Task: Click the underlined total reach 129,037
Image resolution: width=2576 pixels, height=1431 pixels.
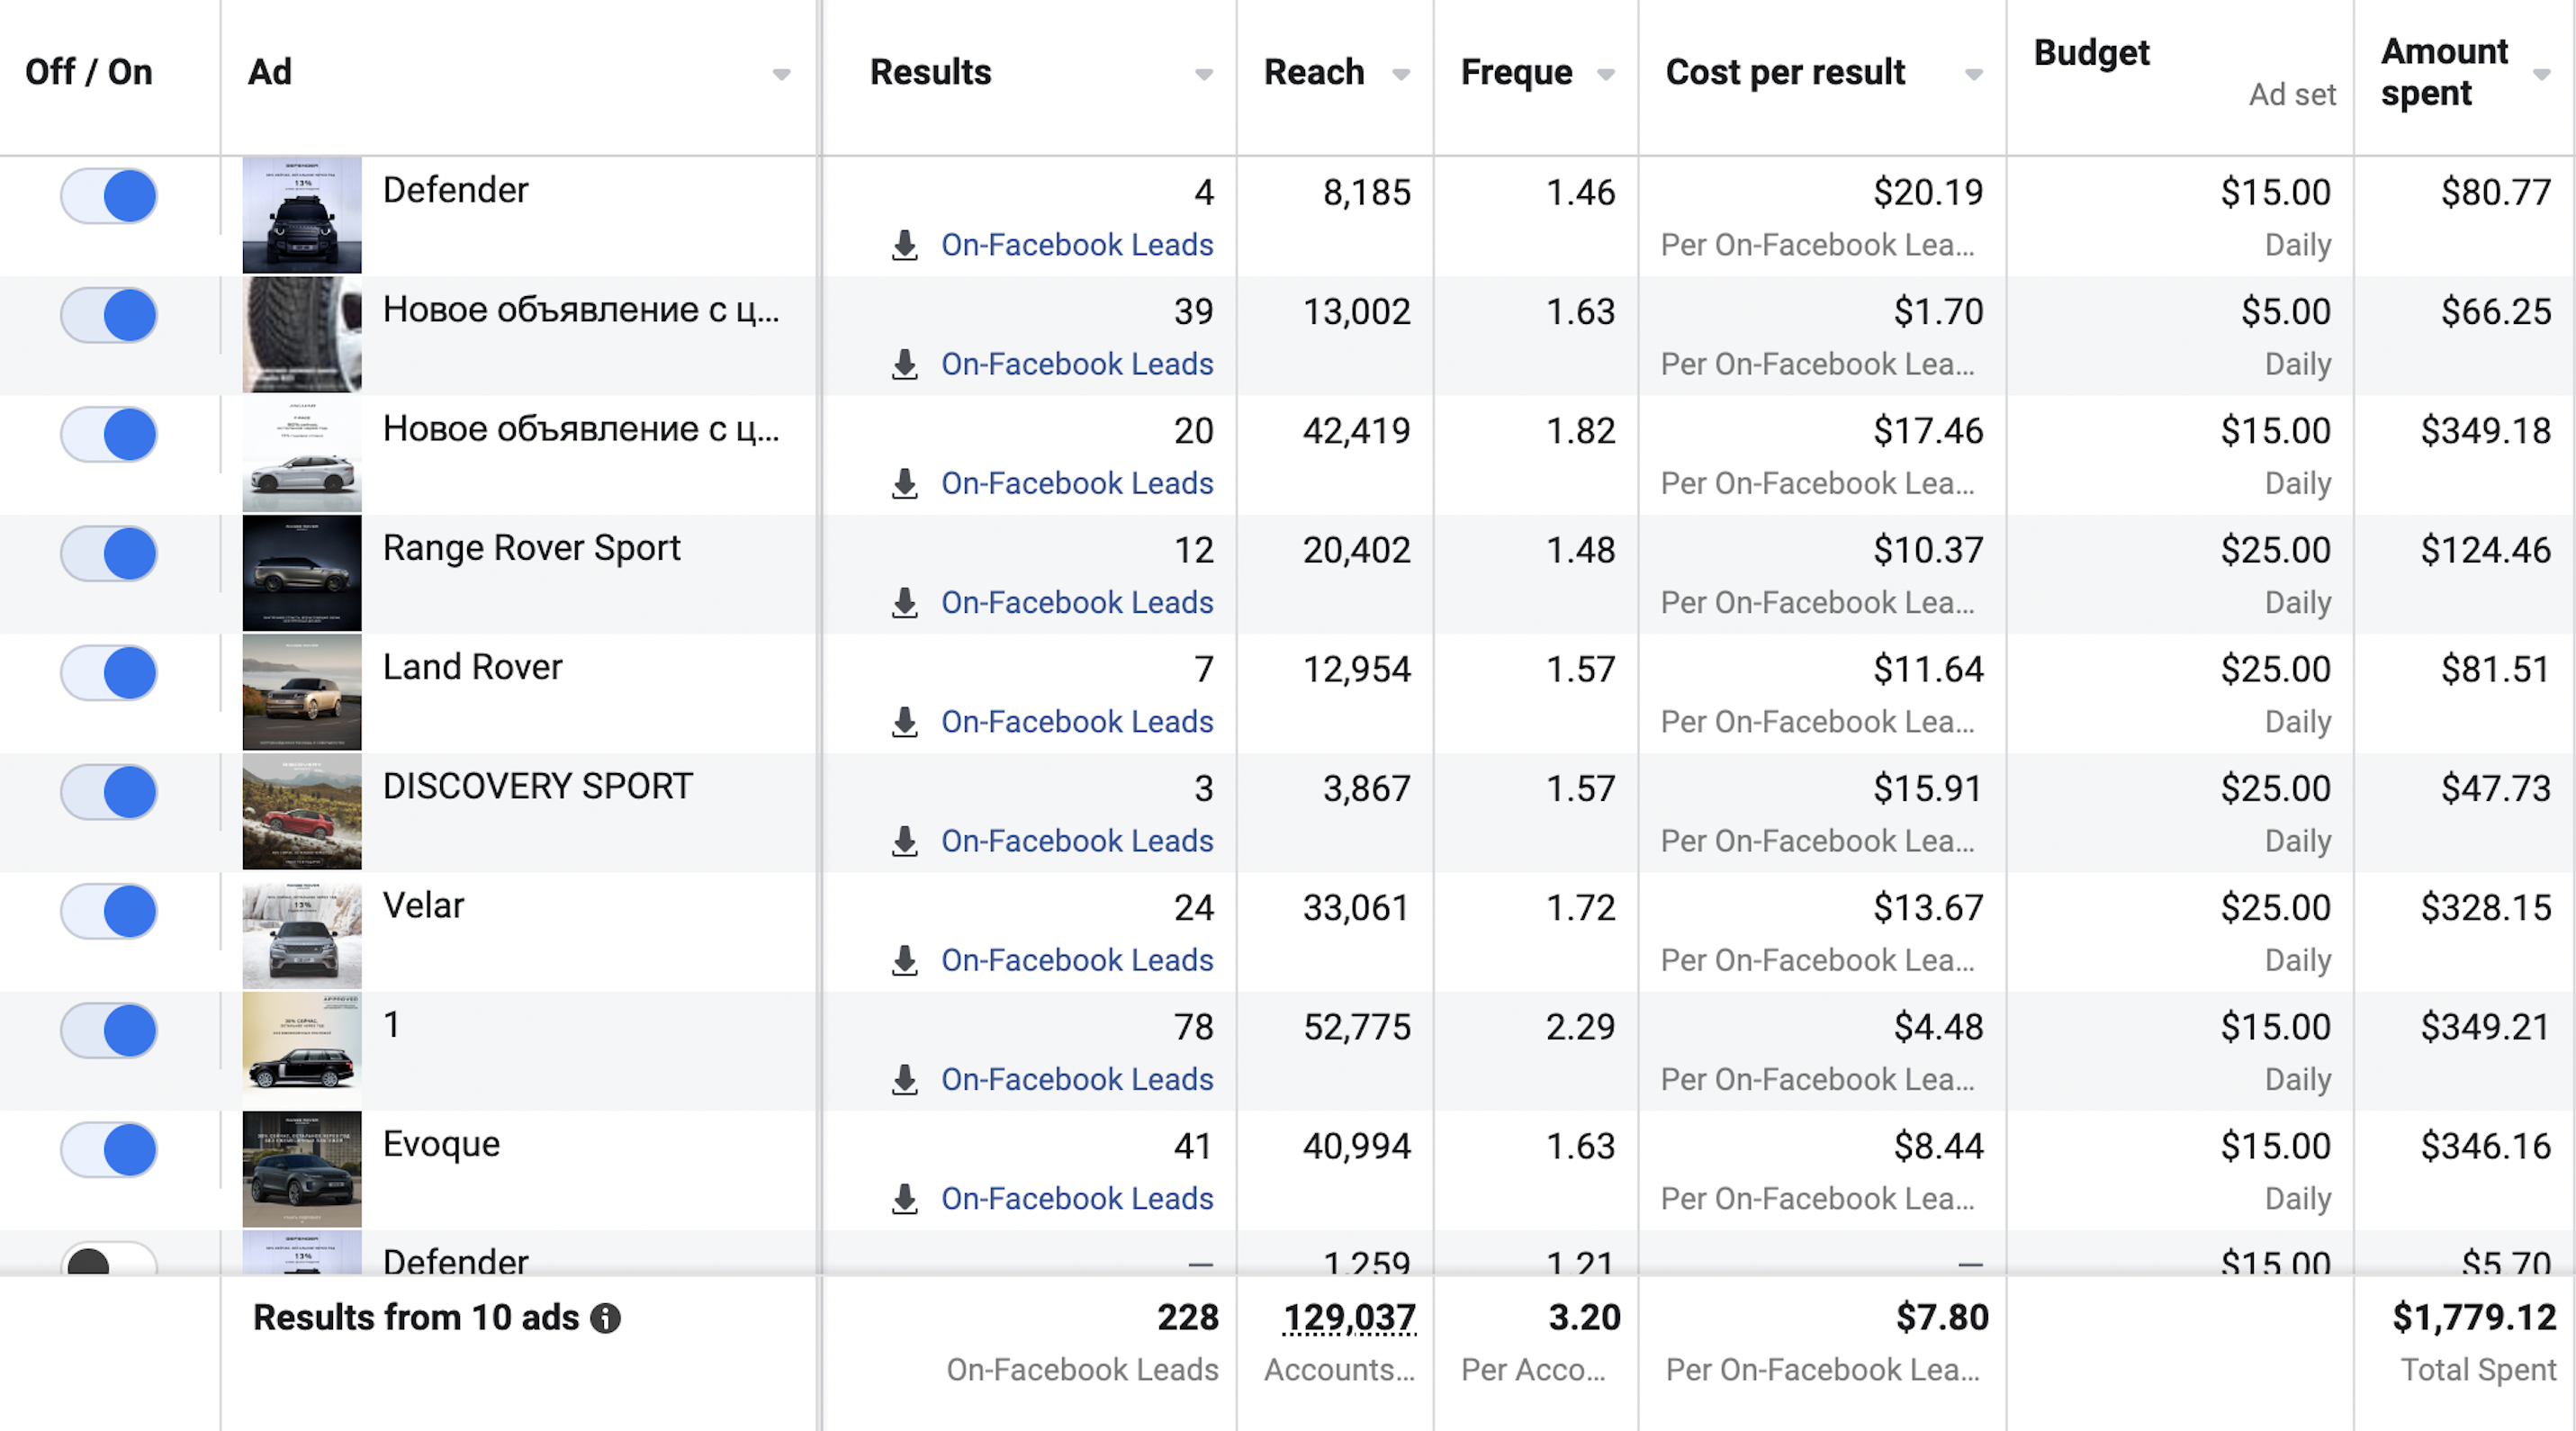Action: 1348,1318
